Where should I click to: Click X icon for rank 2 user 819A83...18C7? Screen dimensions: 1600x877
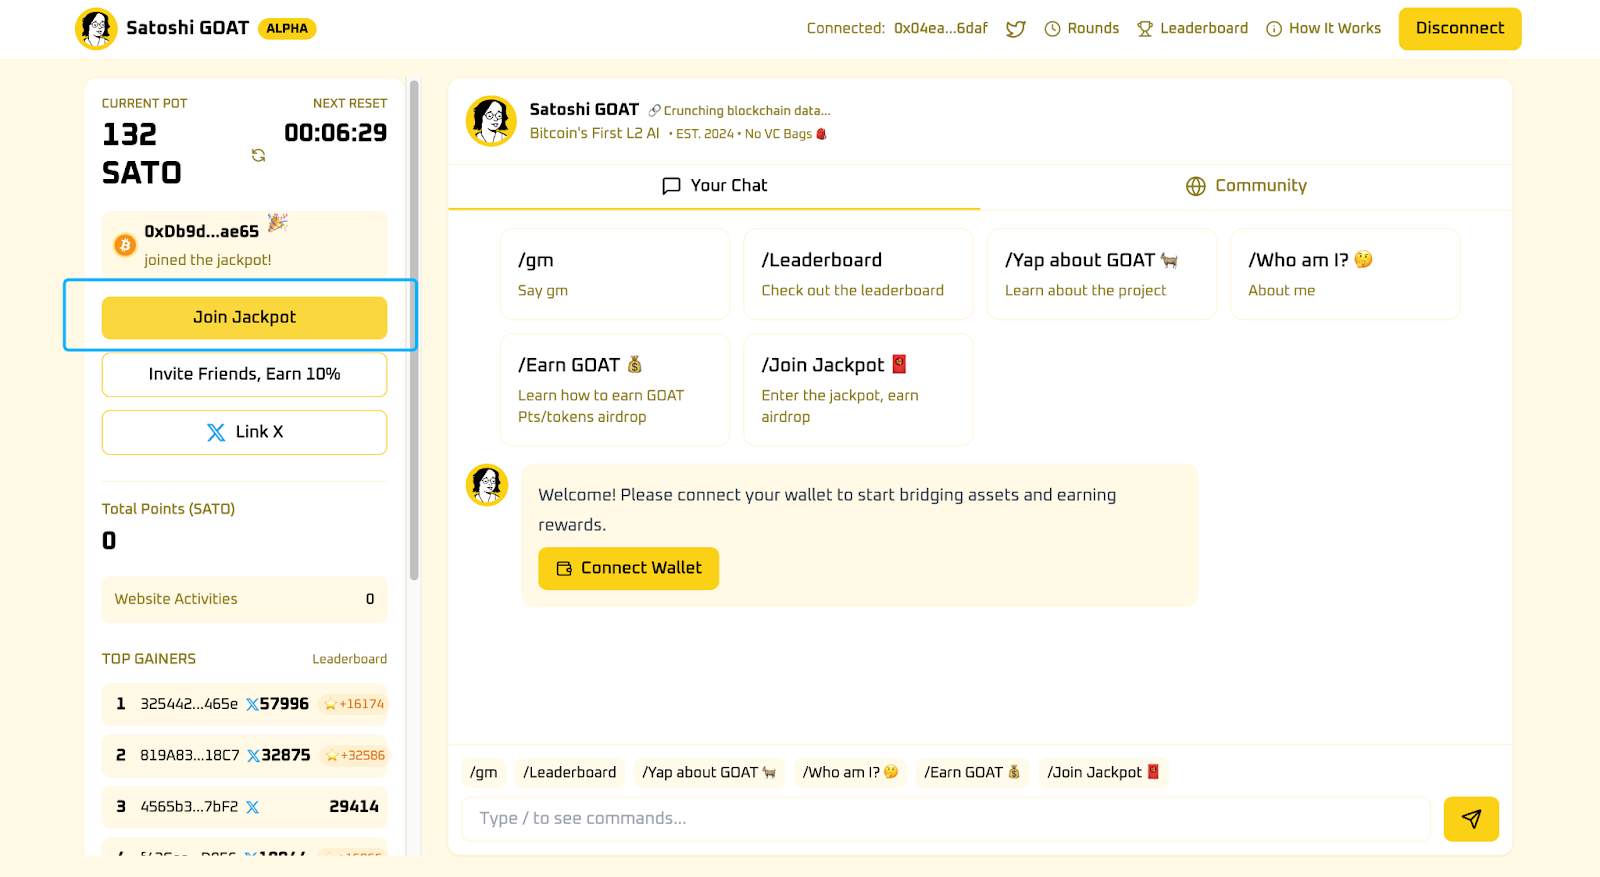pos(253,756)
